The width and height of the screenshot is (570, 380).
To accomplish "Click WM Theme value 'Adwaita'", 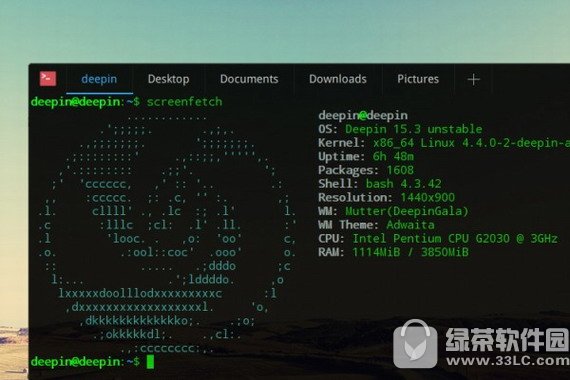I will 410,225.
